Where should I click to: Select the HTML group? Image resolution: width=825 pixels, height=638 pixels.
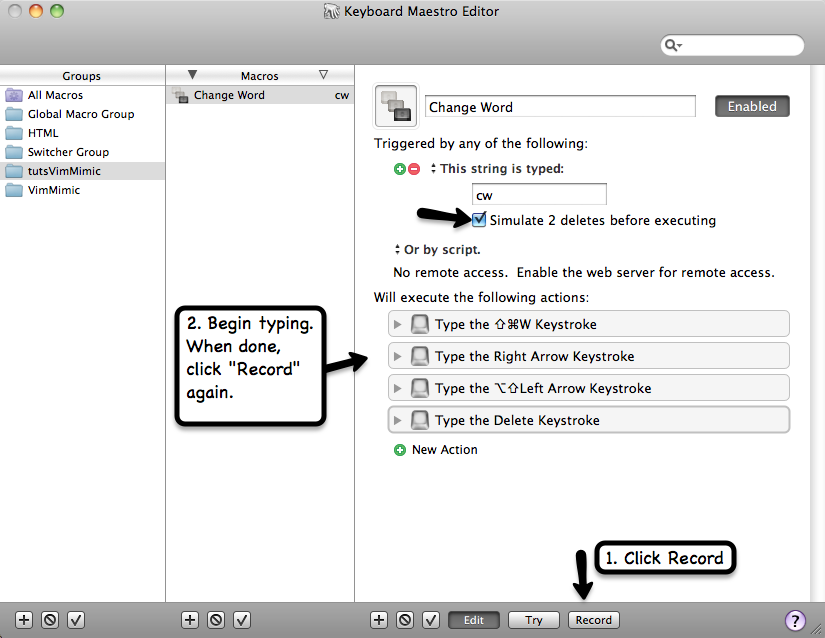83,133
